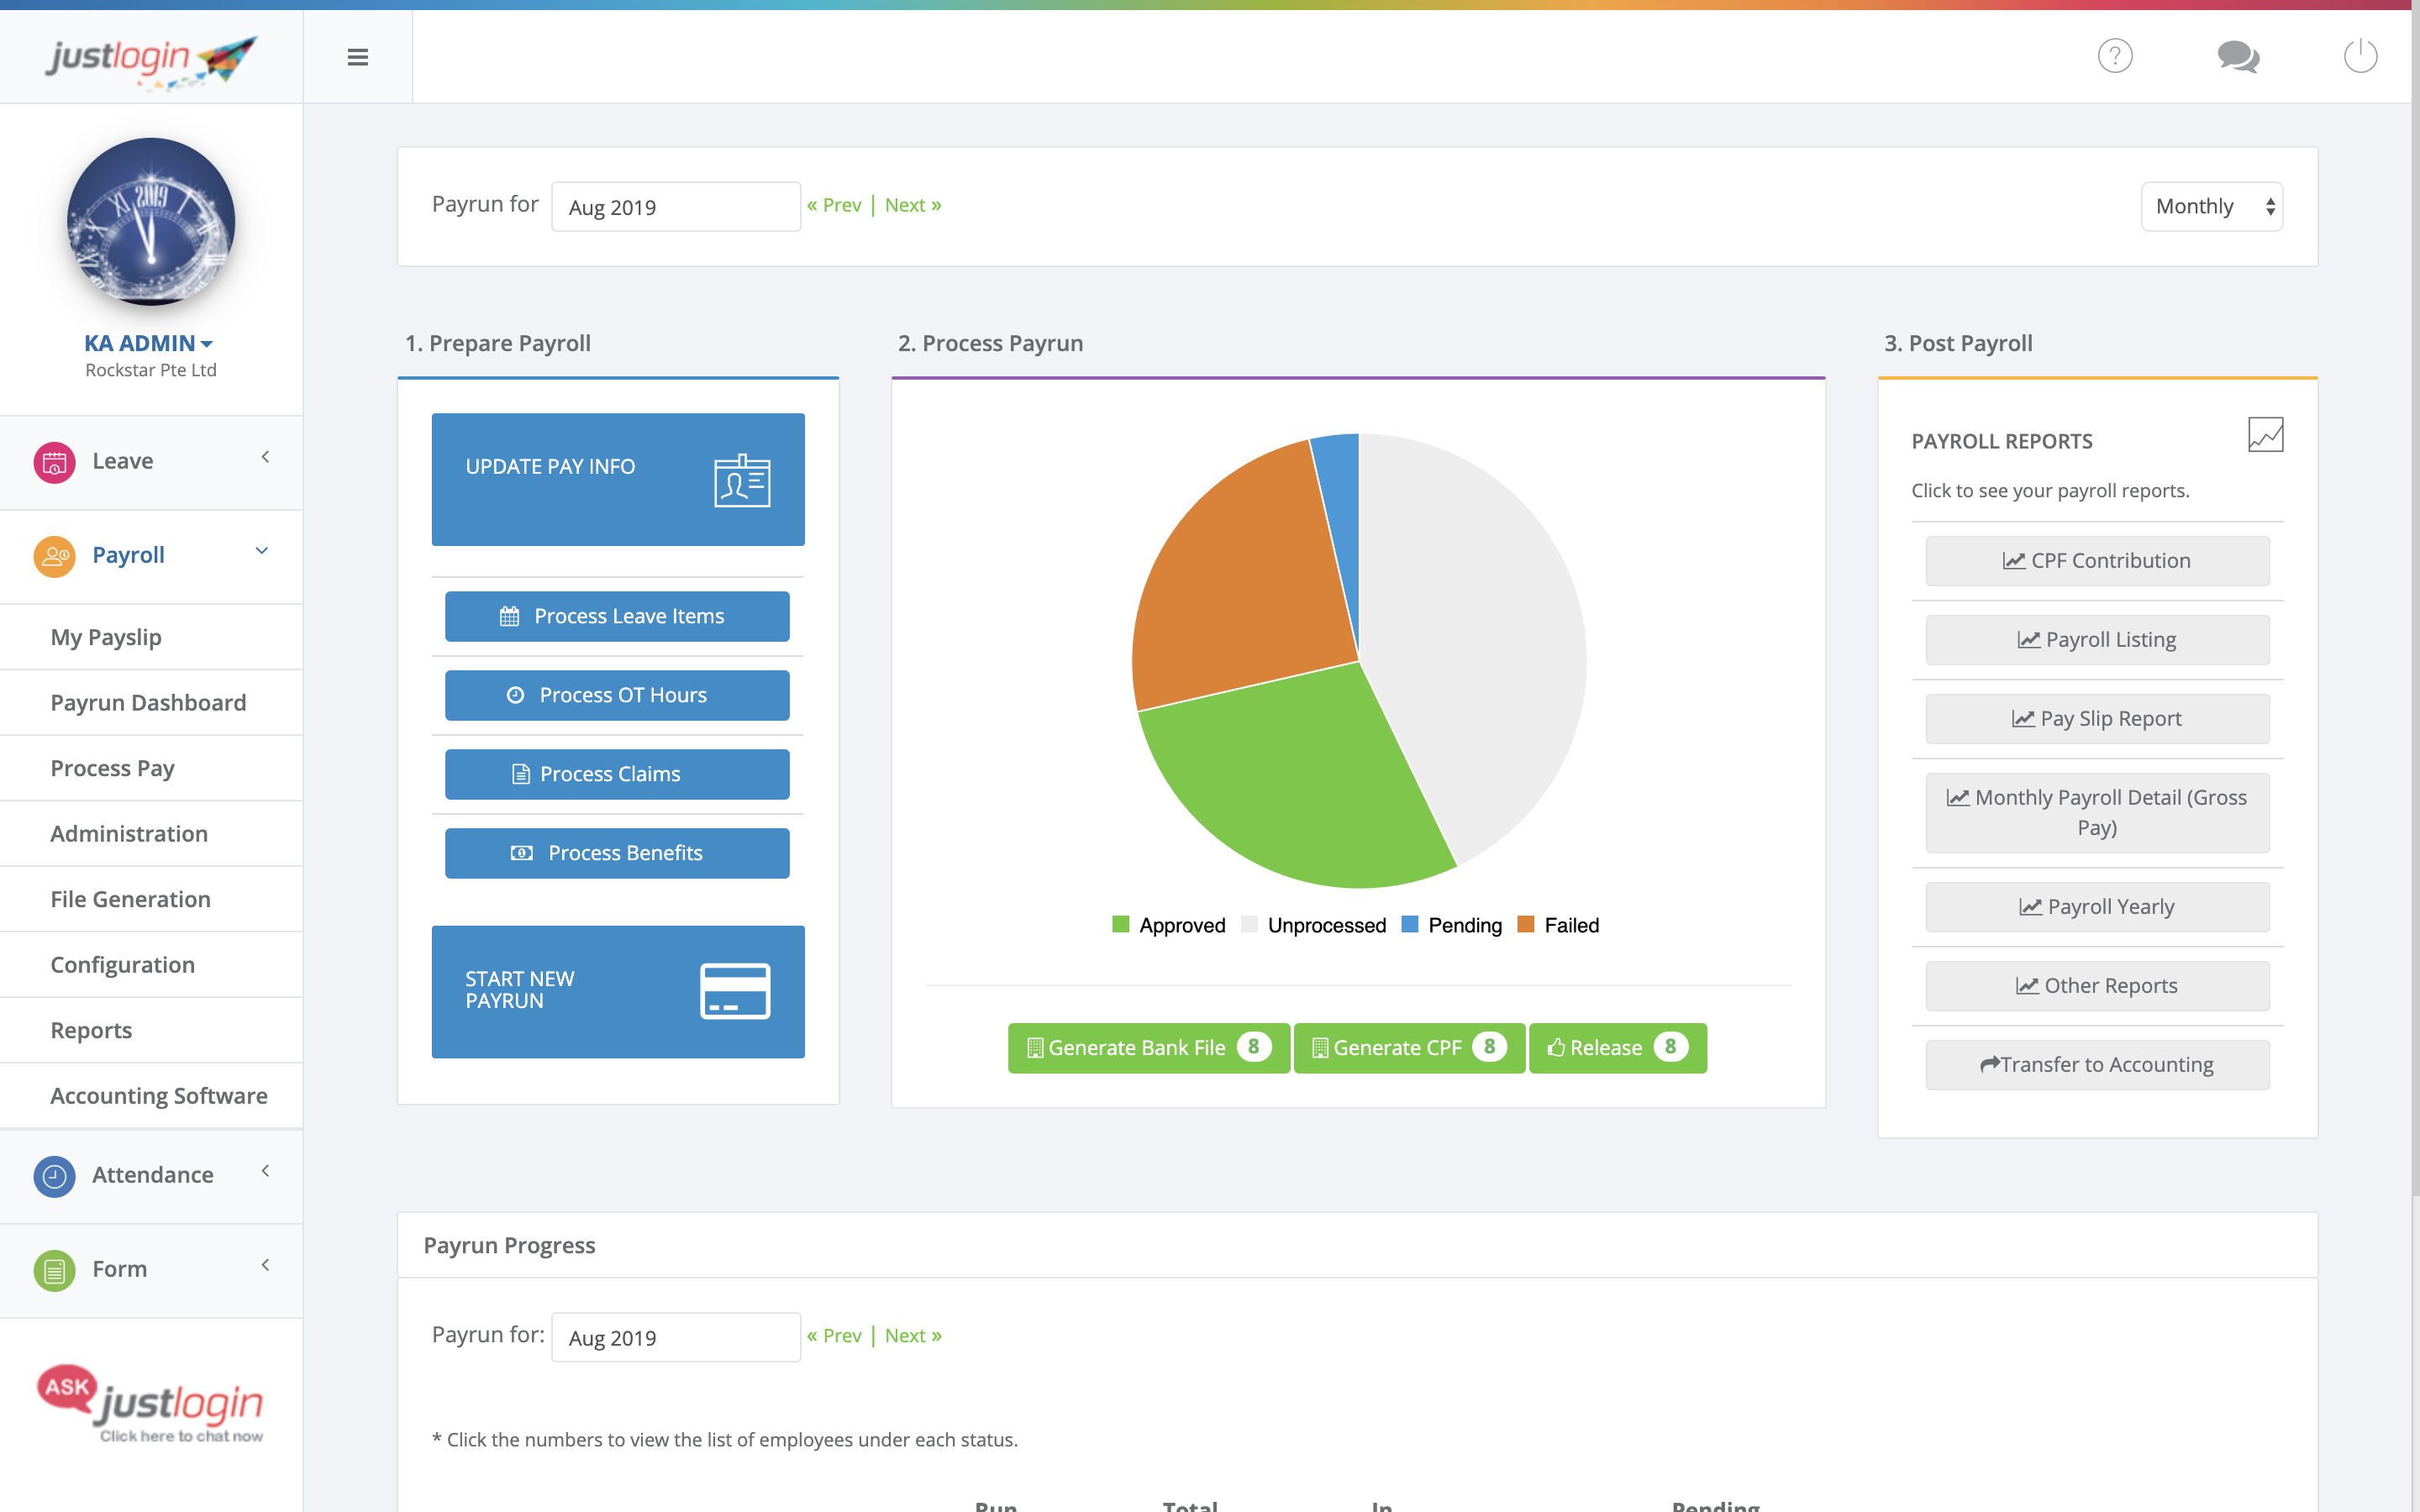Collapse the Payroll section chevron
Screen dimensions: 2420x1512
pyautogui.click(x=263, y=551)
